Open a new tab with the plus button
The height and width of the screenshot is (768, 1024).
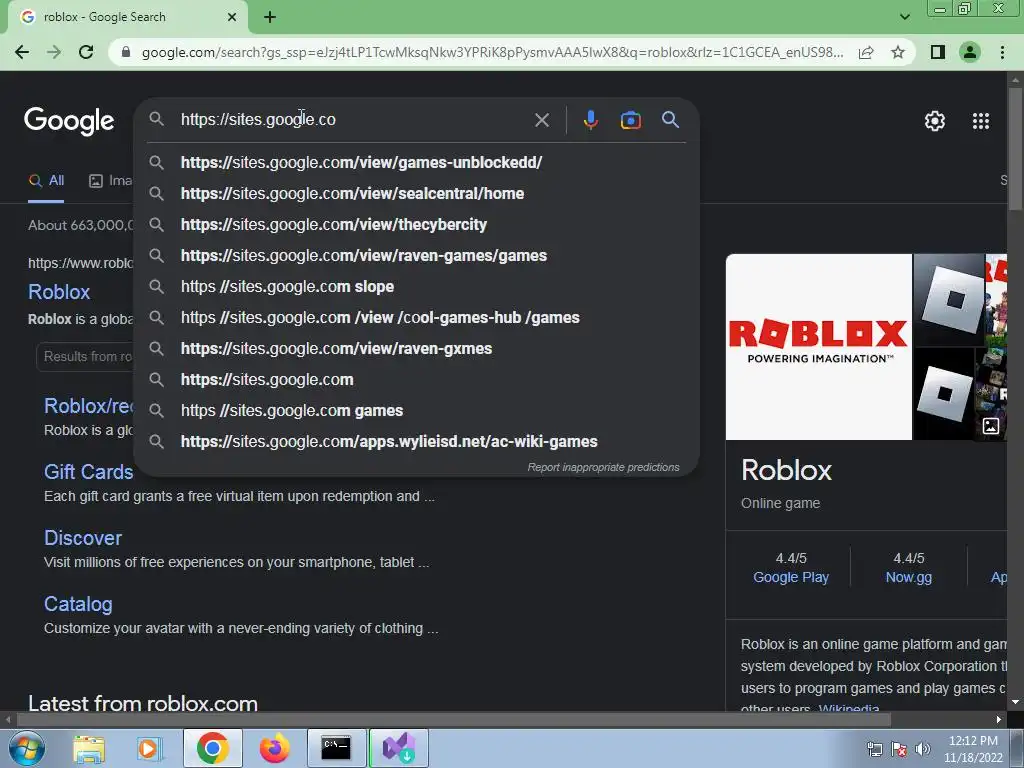(x=270, y=17)
